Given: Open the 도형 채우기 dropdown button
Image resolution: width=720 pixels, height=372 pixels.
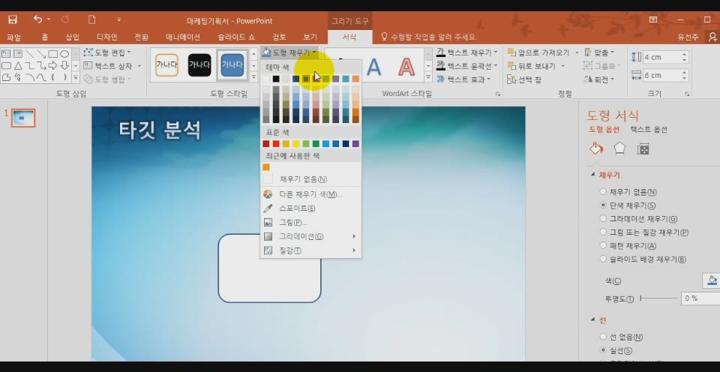Looking at the screenshot, I should (290, 52).
